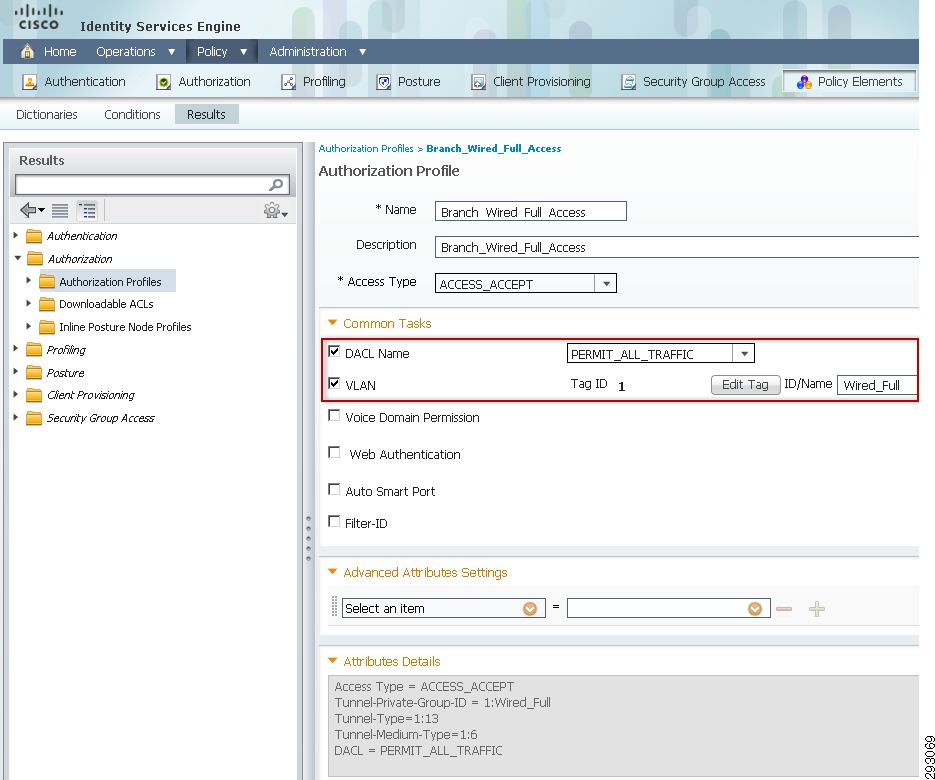
Task: Enable Voice Domain Permission checkbox
Action: pos(335,416)
